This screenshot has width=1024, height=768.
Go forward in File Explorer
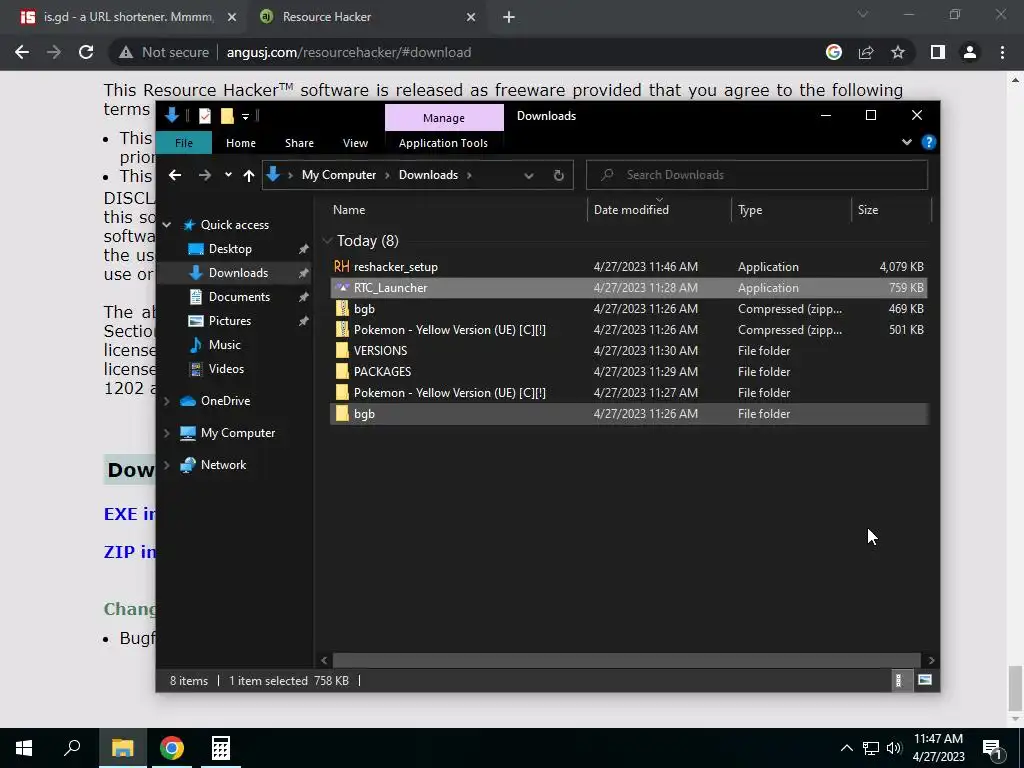[x=204, y=175]
